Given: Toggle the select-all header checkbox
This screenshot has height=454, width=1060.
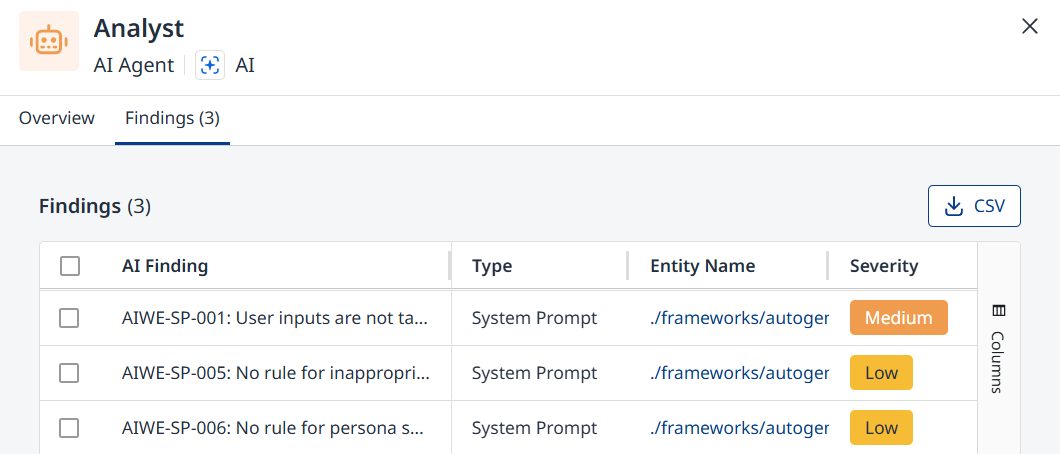Looking at the screenshot, I should [x=70, y=266].
